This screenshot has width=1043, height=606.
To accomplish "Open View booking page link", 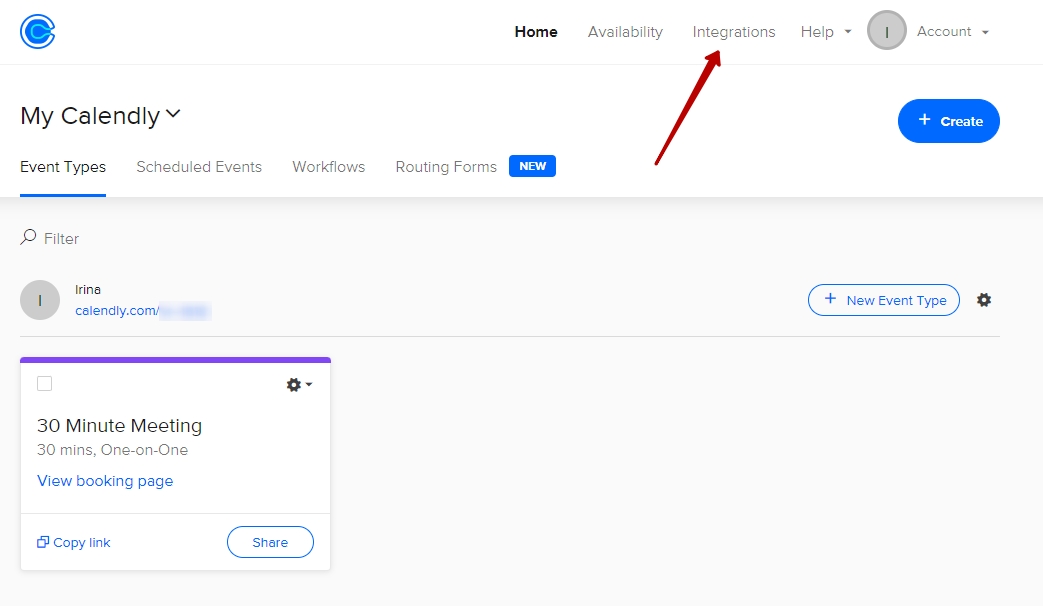I will [x=105, y=481].
